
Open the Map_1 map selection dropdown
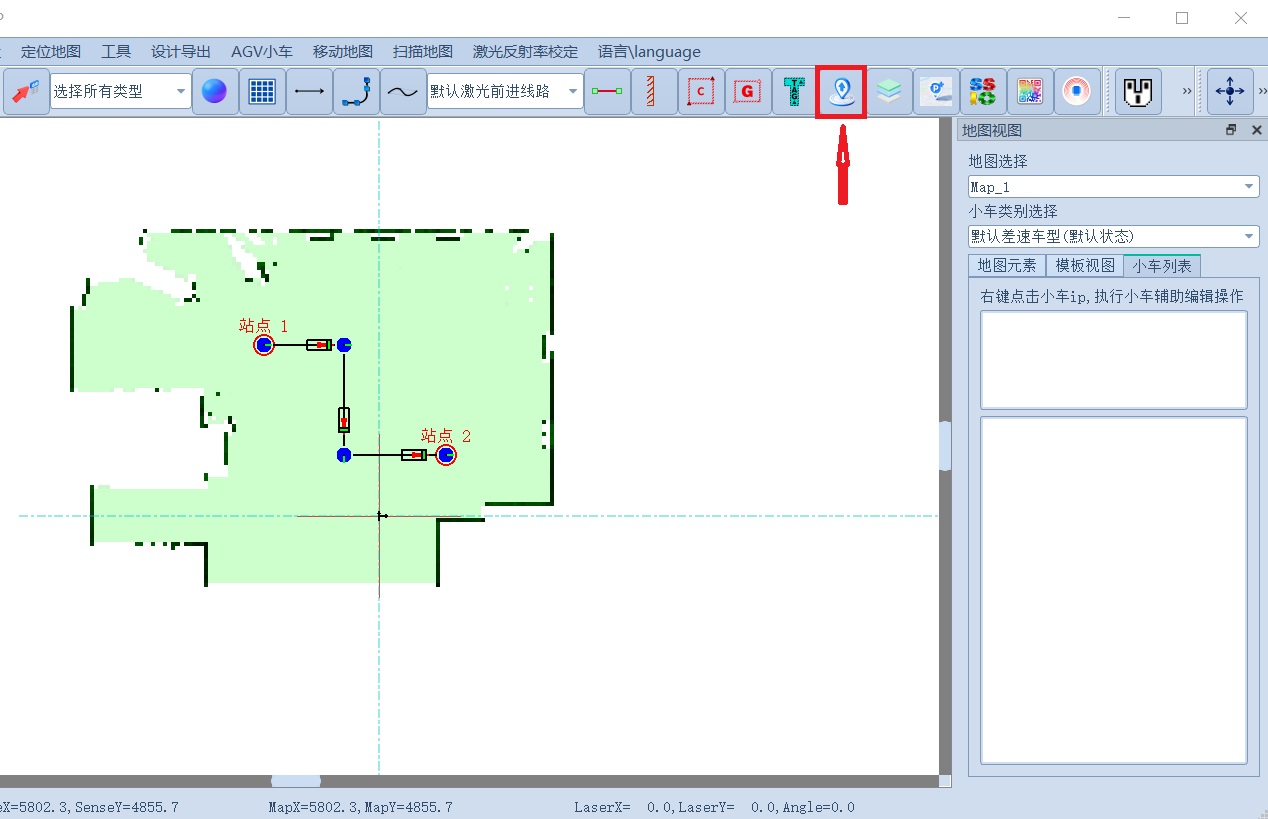[x=1113, y=187]
